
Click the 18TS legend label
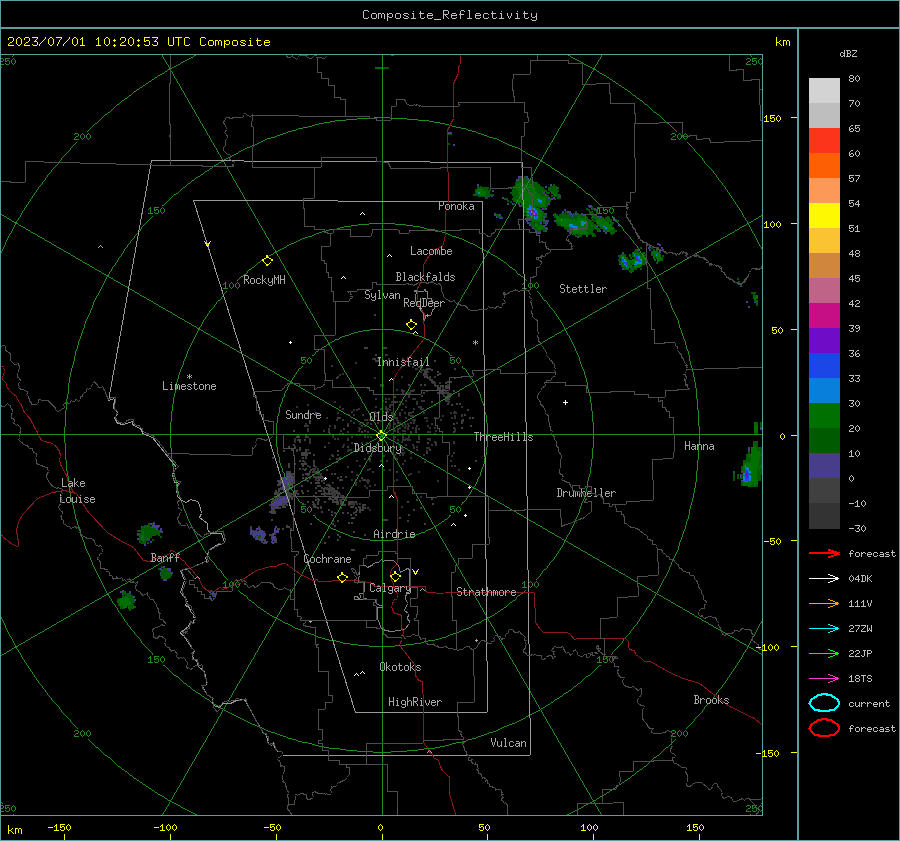(x=860, y=679)
